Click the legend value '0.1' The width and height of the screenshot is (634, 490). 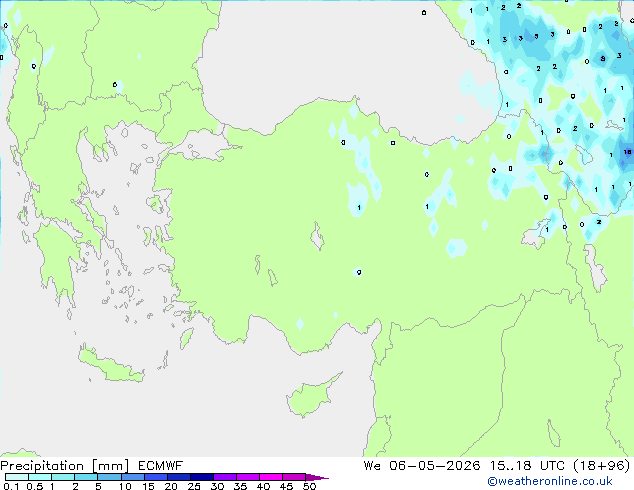click(11, 486)
